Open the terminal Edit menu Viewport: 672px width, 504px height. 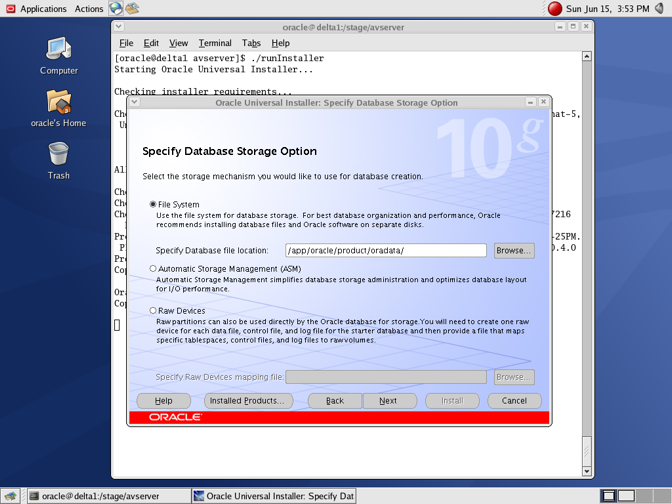click(151, 43)
